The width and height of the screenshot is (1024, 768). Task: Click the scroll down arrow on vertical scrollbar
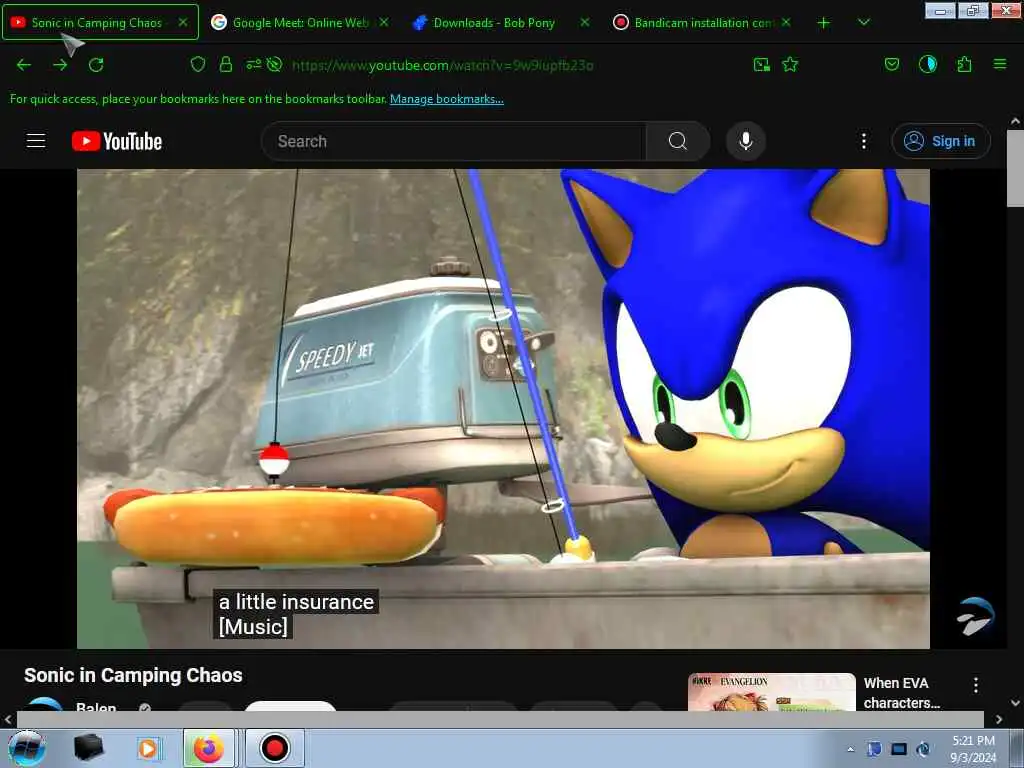(1015, 703)
